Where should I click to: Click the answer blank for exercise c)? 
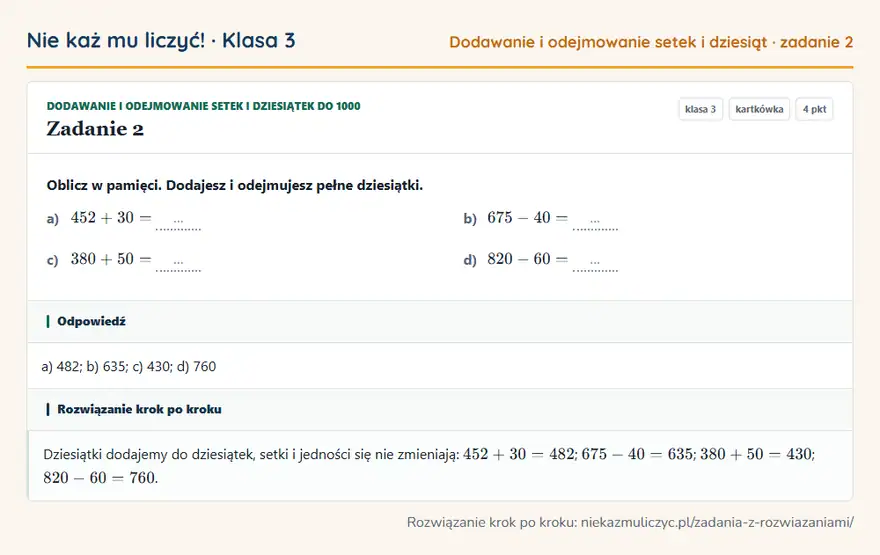[178, 263]
